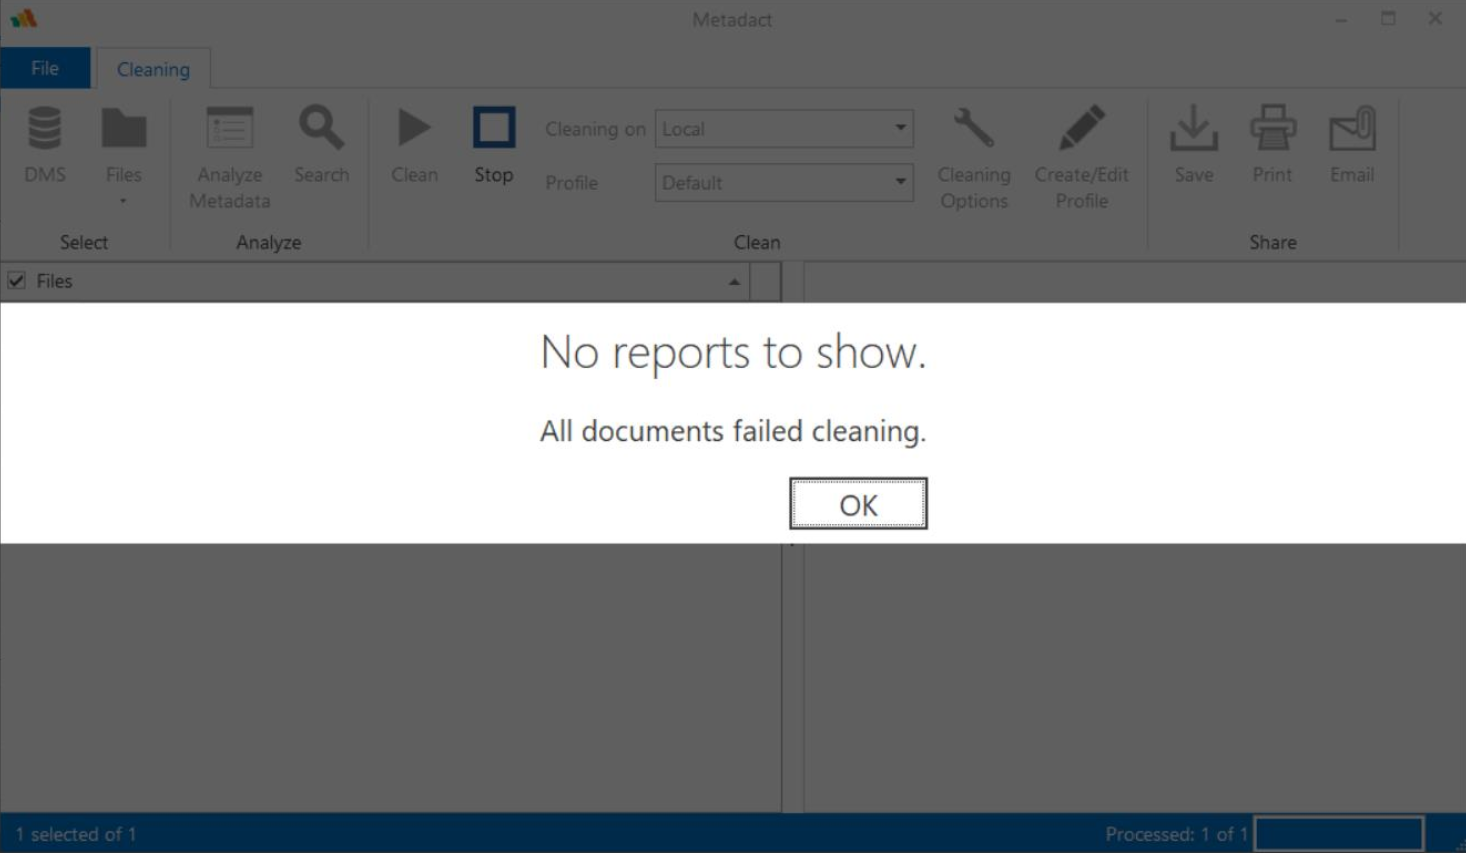Click the 'No reports to show.' heading
This screenshot has width=1466, height=853.
click(x=733, y=352)
